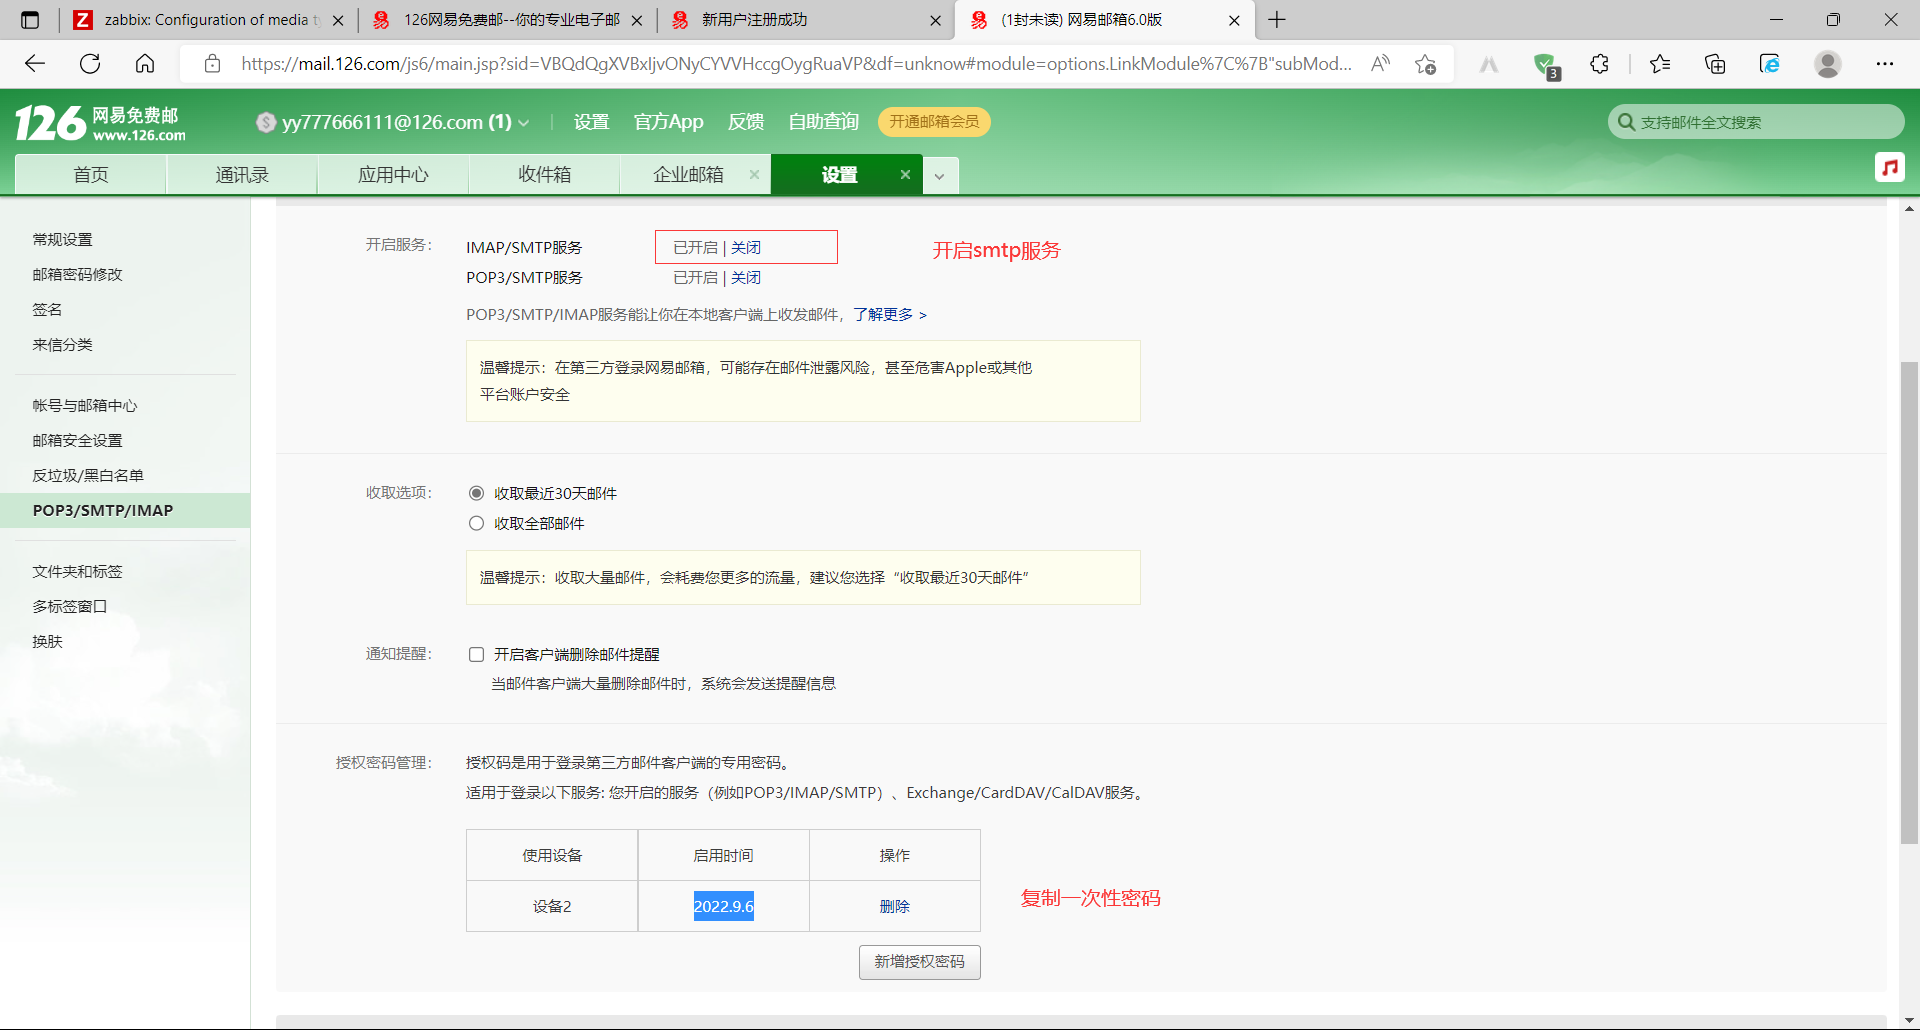
Task: Open 了解更多 link
Action: pyautogui.click(x=890, y=314)
